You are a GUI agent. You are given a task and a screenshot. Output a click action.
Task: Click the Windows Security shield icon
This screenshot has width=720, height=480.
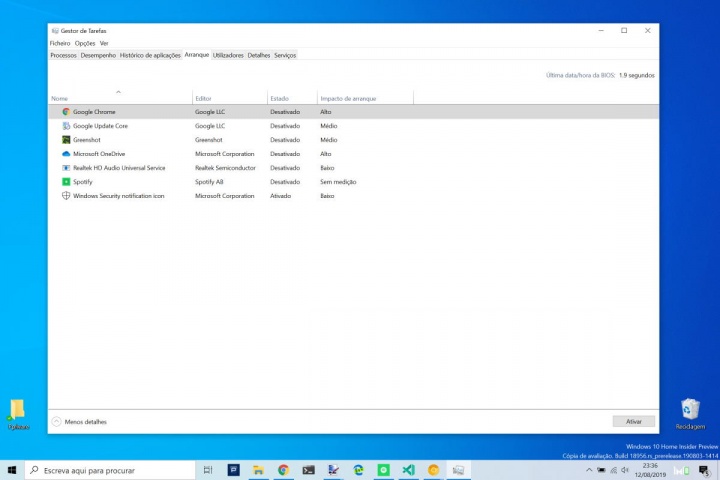tap(66, 196)
